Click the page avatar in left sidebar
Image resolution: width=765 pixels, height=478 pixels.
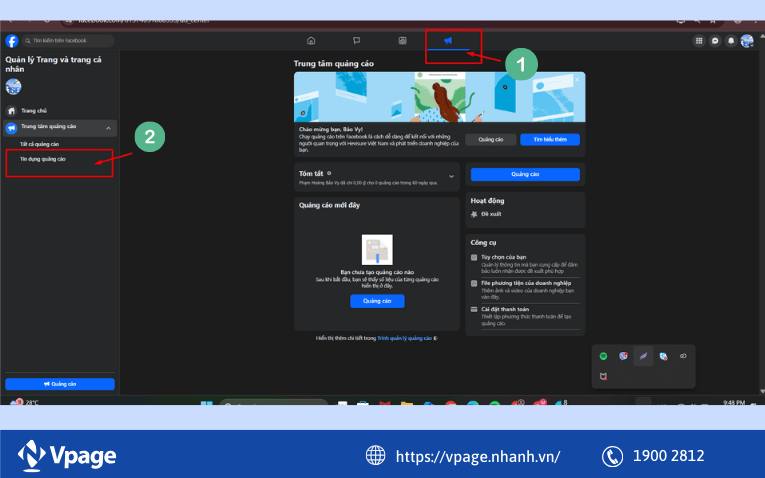click(14, 87)
